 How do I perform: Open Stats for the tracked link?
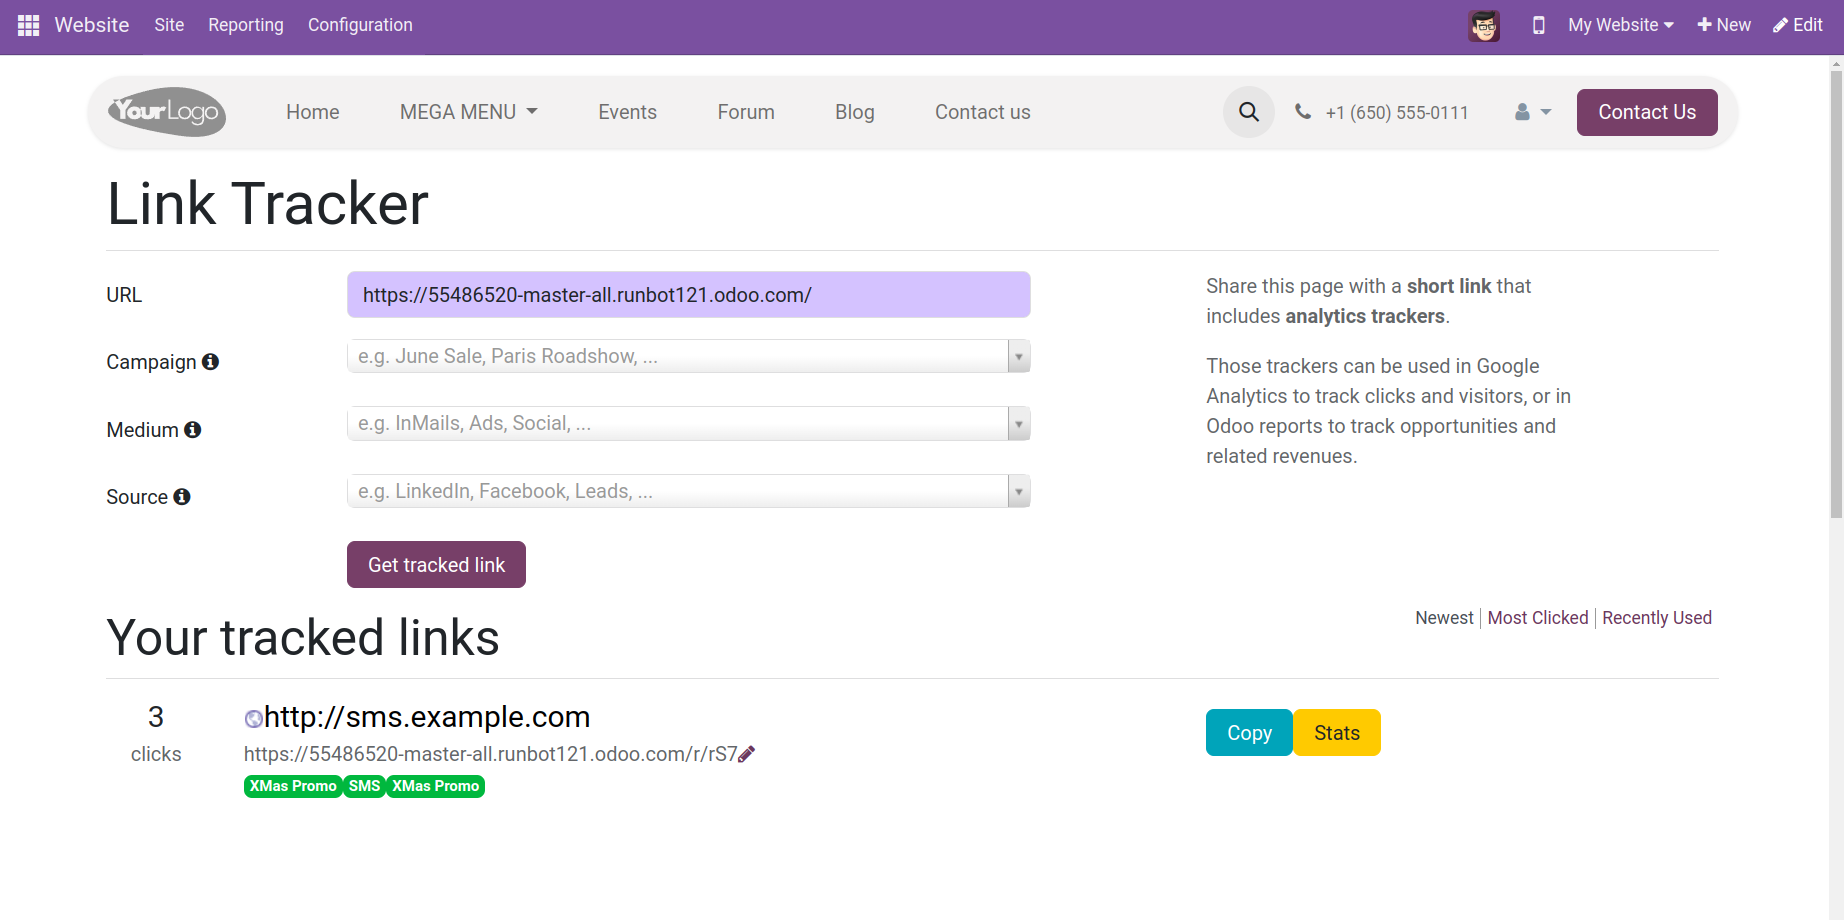(x=1337, y=733)
